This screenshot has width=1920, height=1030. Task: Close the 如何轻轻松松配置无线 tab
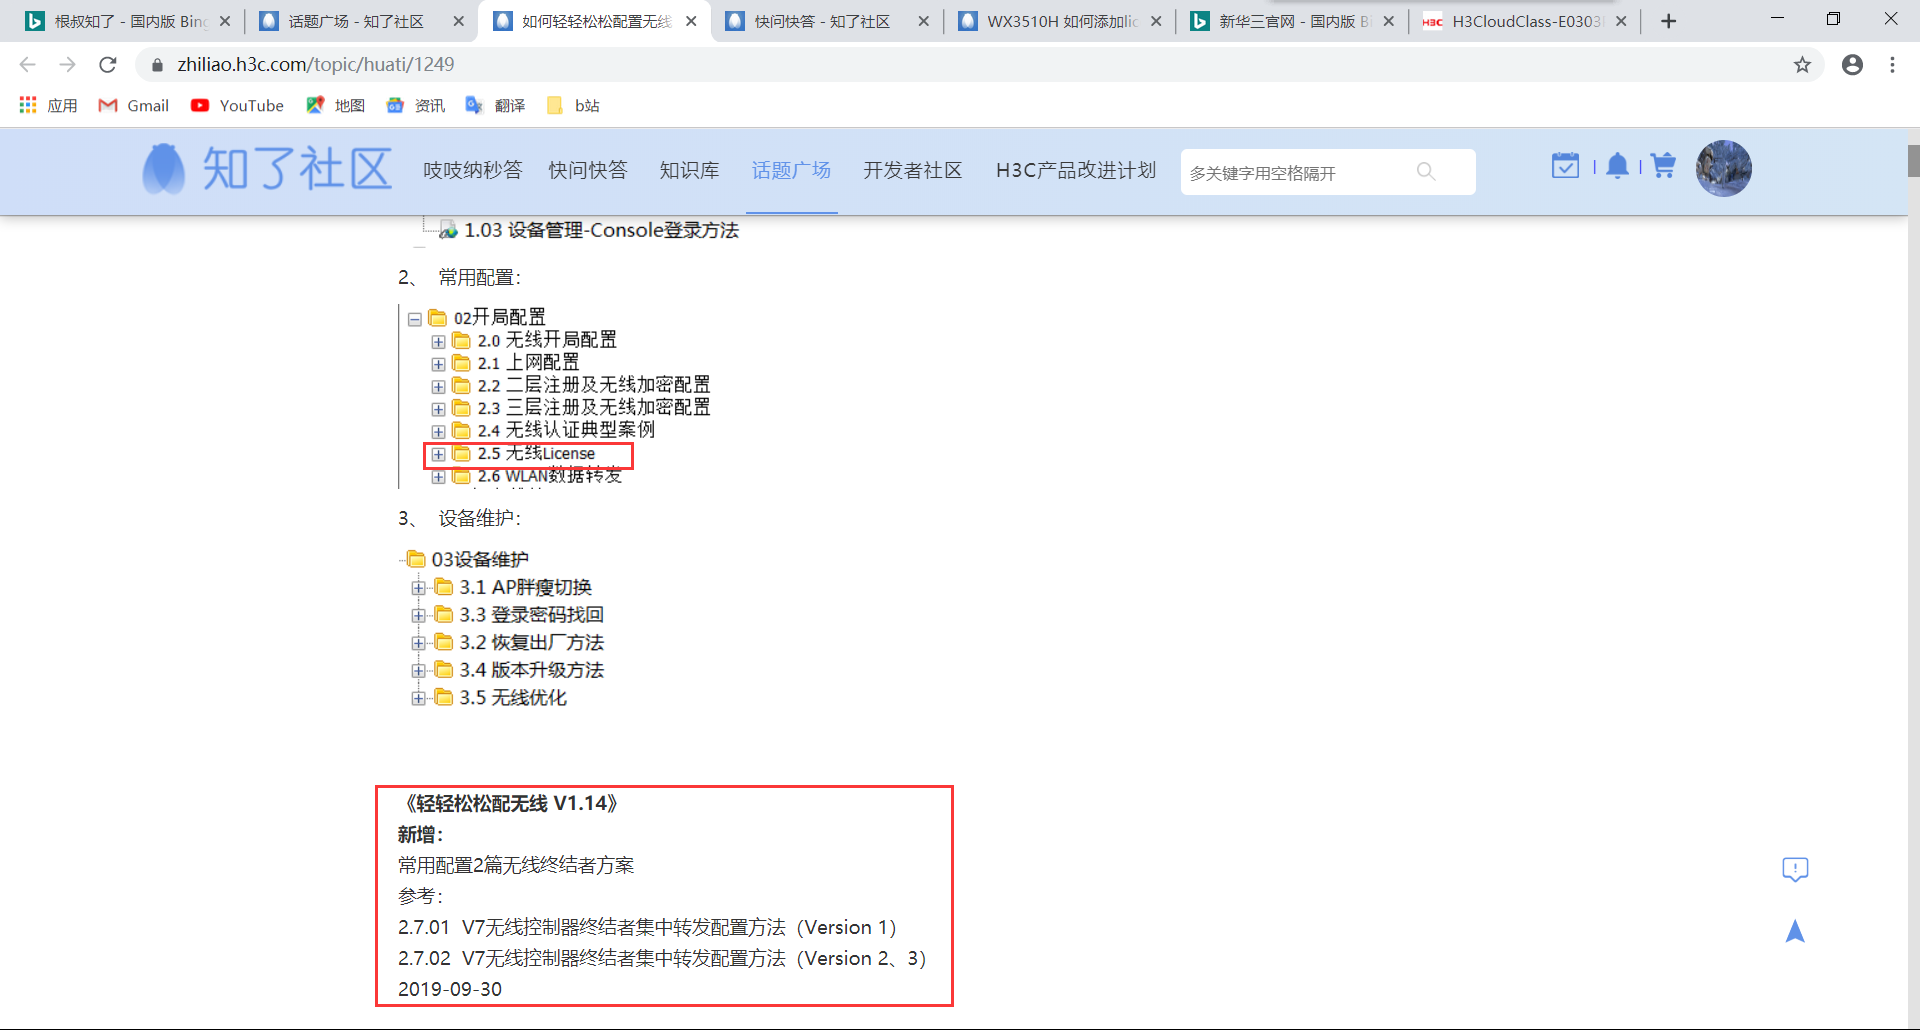point(691,21)
